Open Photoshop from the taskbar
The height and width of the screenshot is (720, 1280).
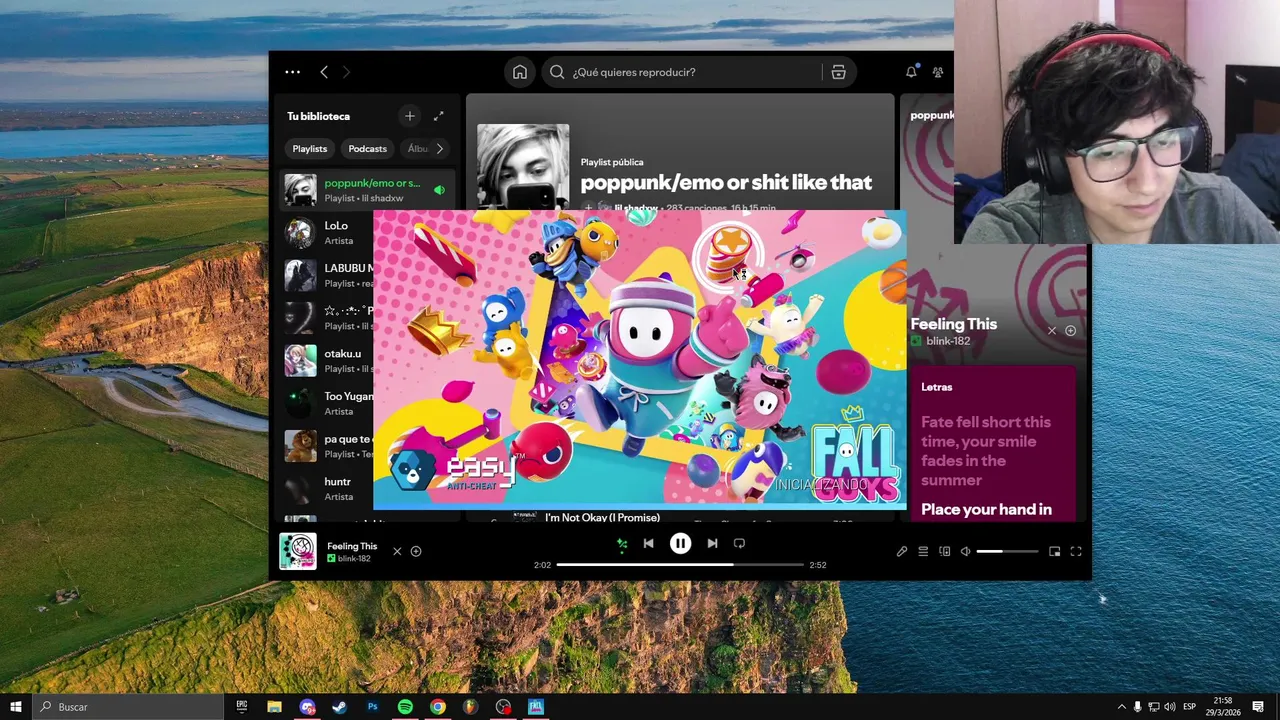pos(372,707)
